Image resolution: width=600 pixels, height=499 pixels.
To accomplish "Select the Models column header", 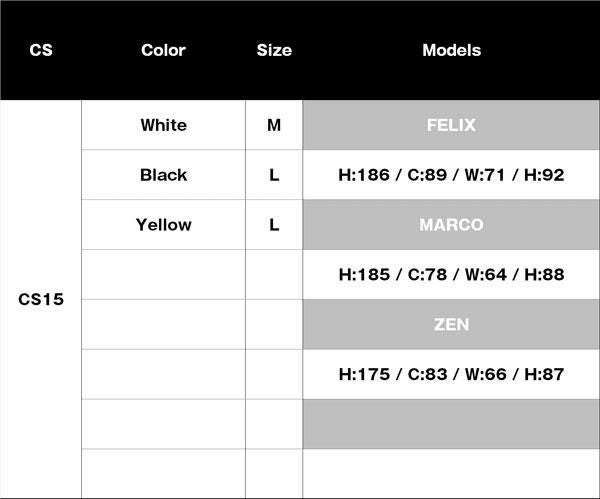I will pos(451,50).
